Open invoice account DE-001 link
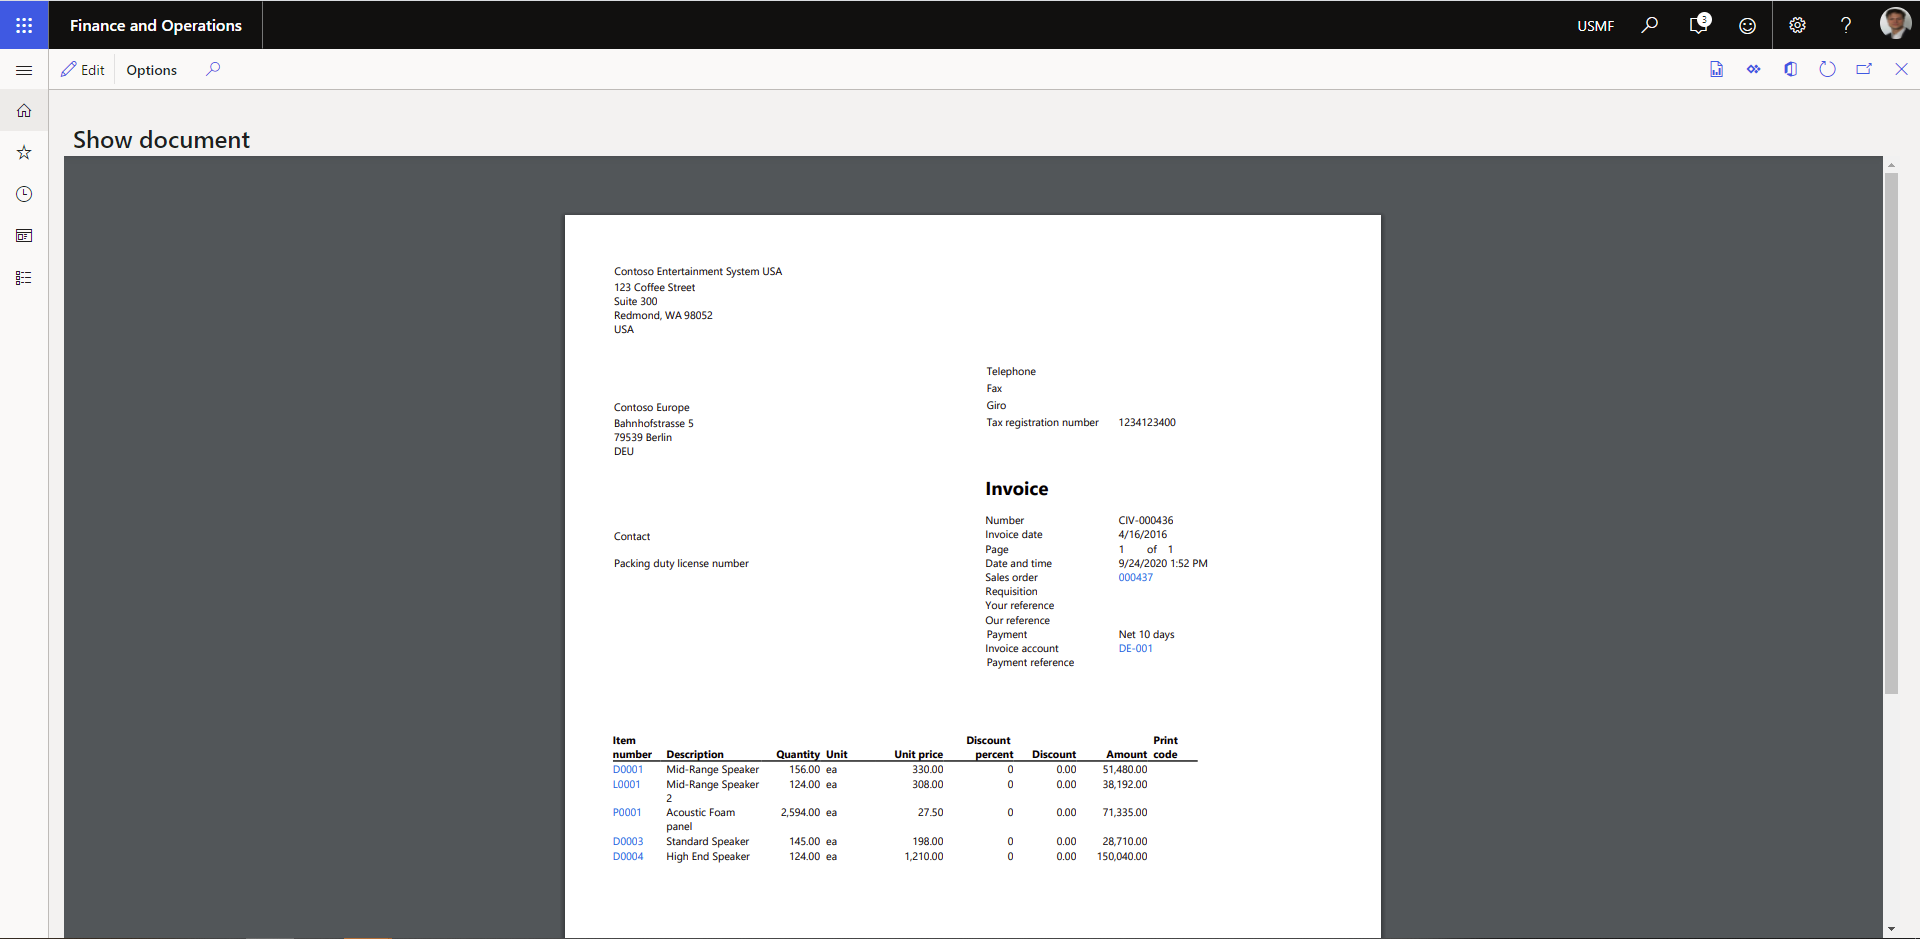 1135,649
